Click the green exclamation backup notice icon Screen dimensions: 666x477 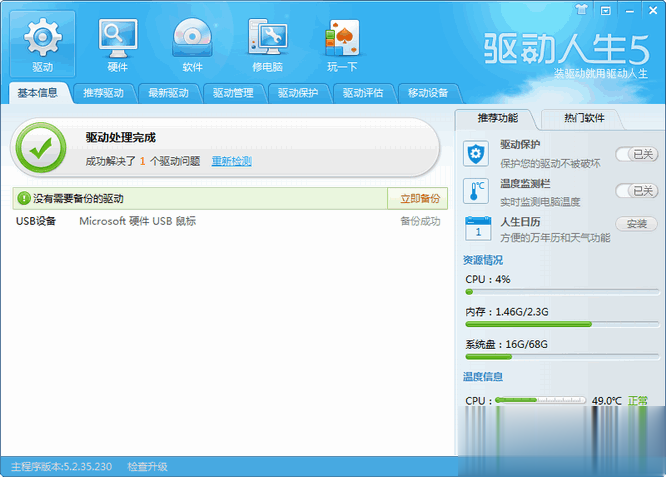pos(23,198)
